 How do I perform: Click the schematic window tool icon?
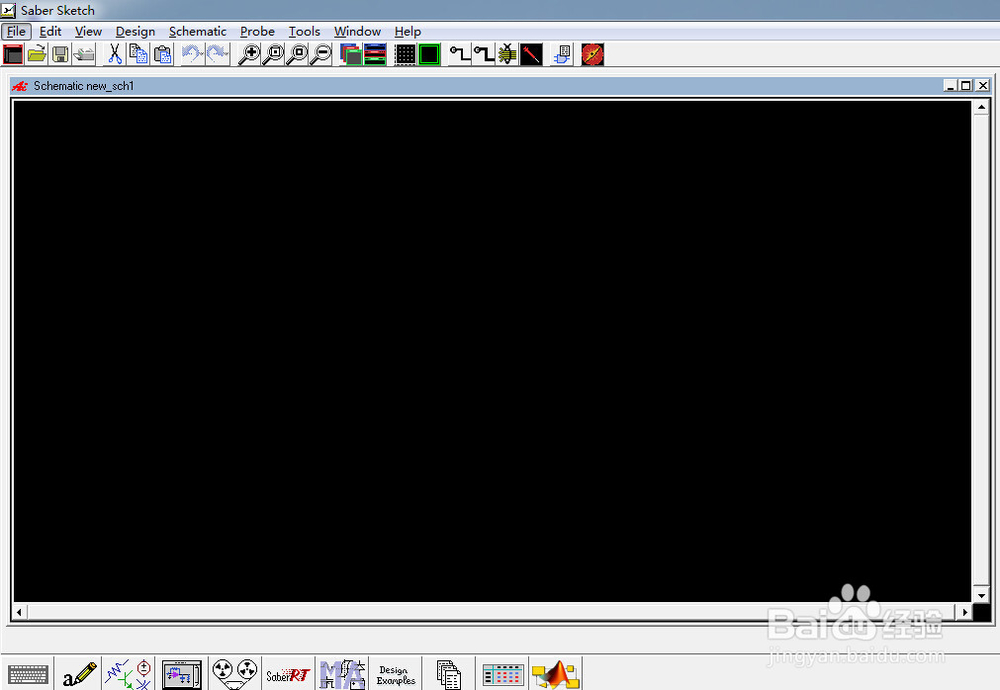(182, 674)
